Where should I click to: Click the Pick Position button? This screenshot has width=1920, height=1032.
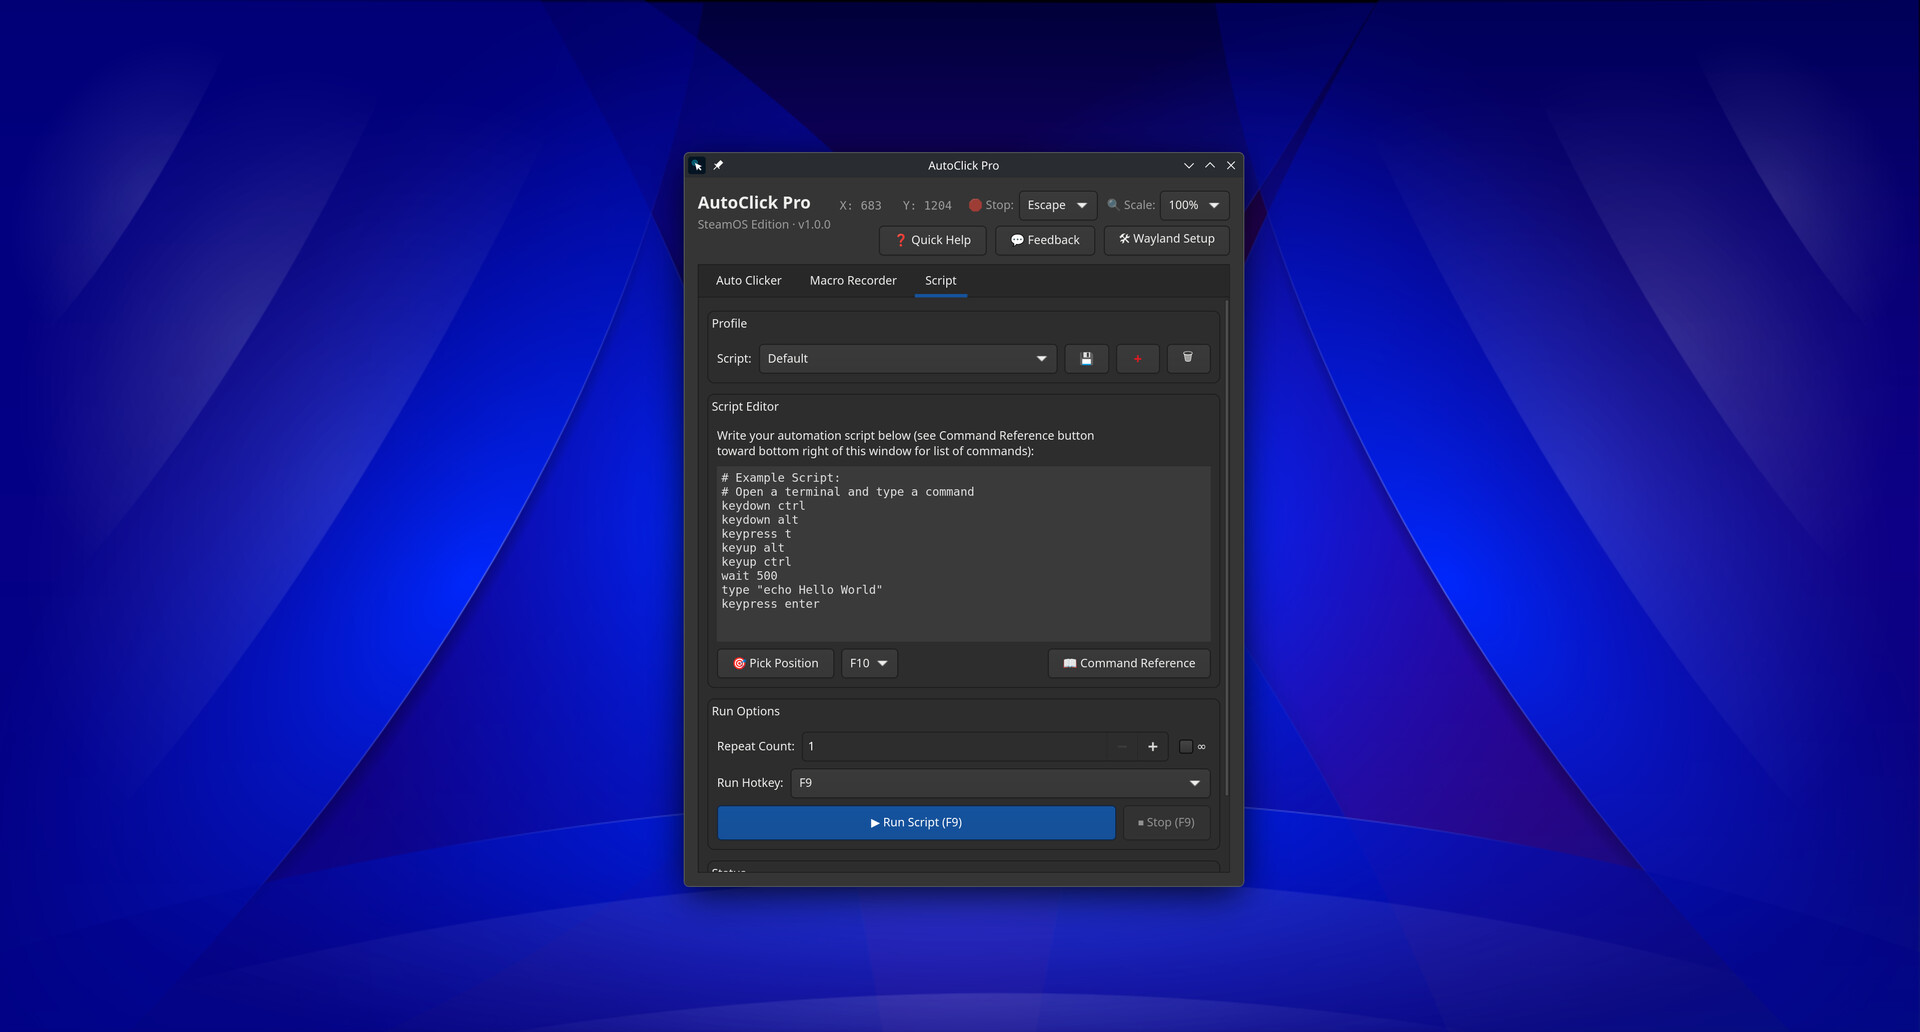[775, 663]
